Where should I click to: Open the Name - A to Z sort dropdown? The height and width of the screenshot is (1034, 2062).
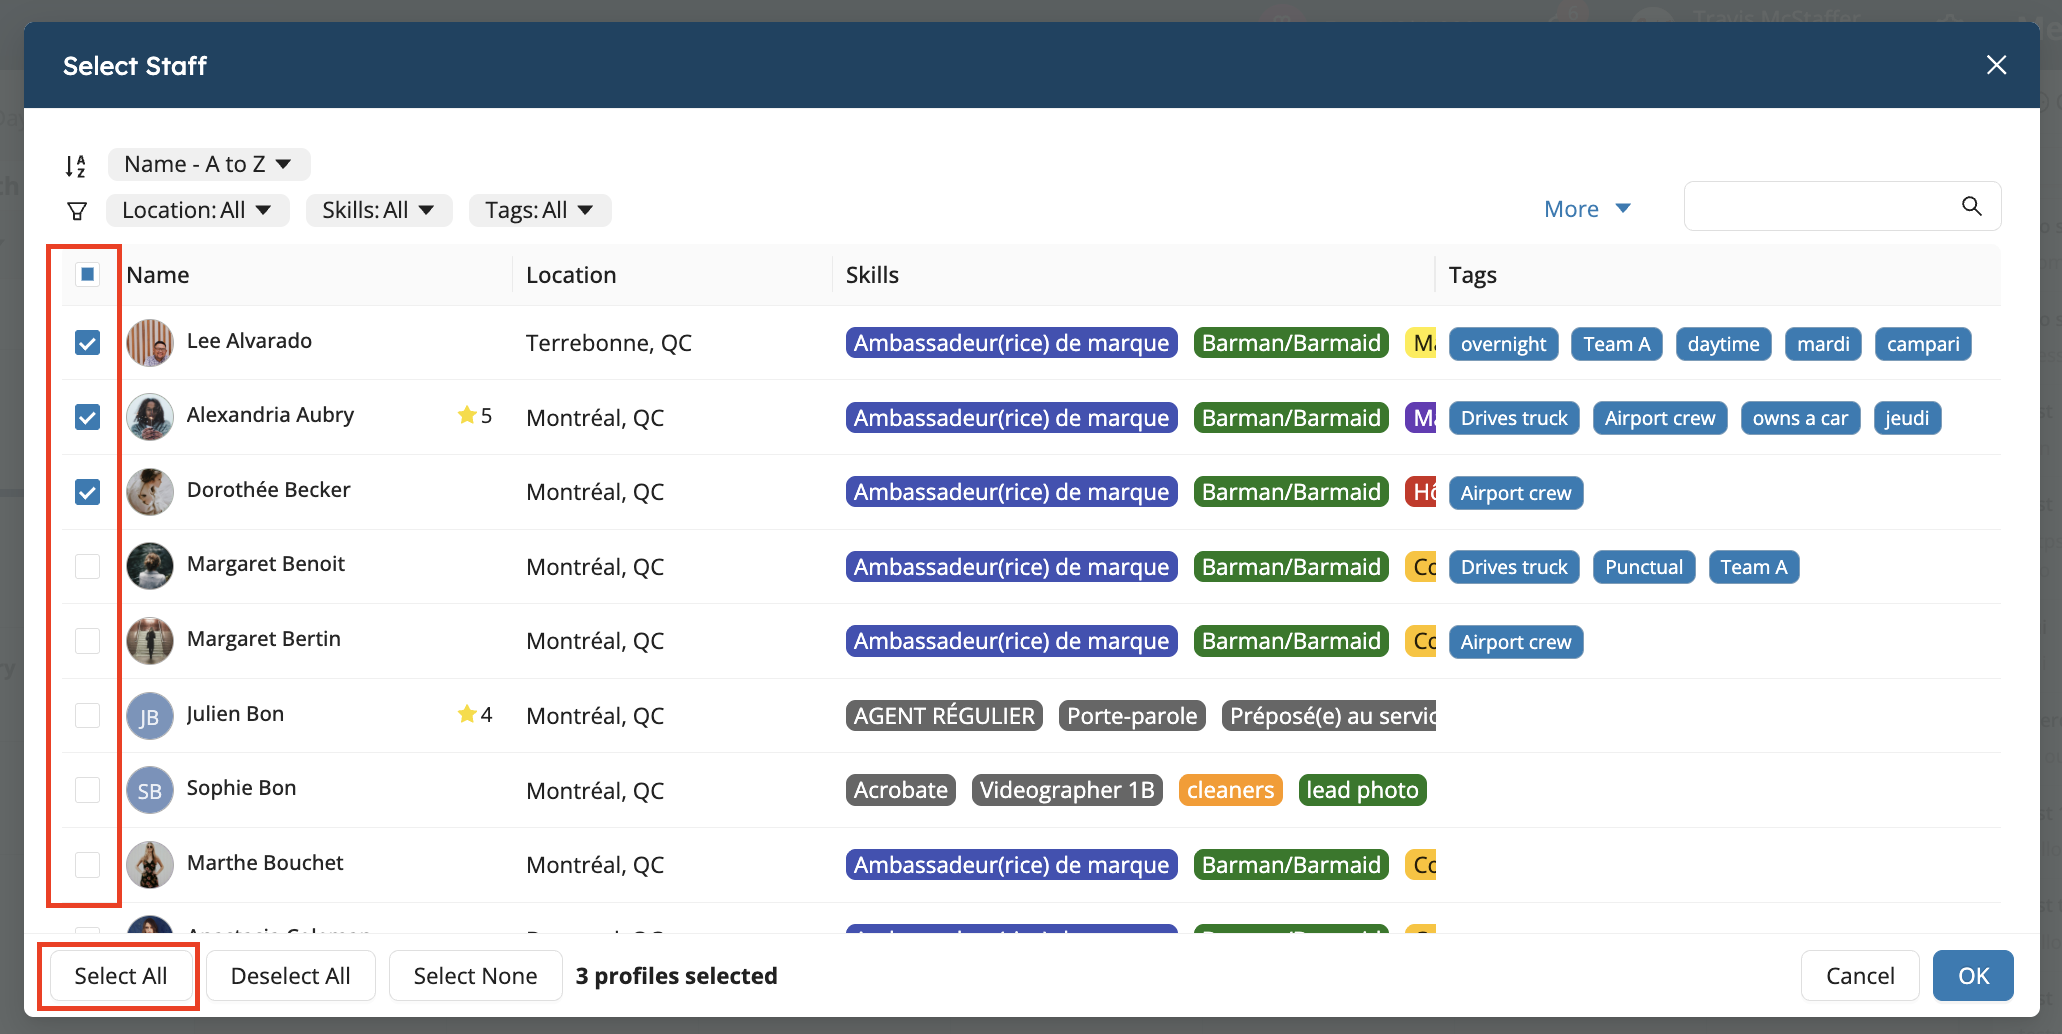[208, 164]
